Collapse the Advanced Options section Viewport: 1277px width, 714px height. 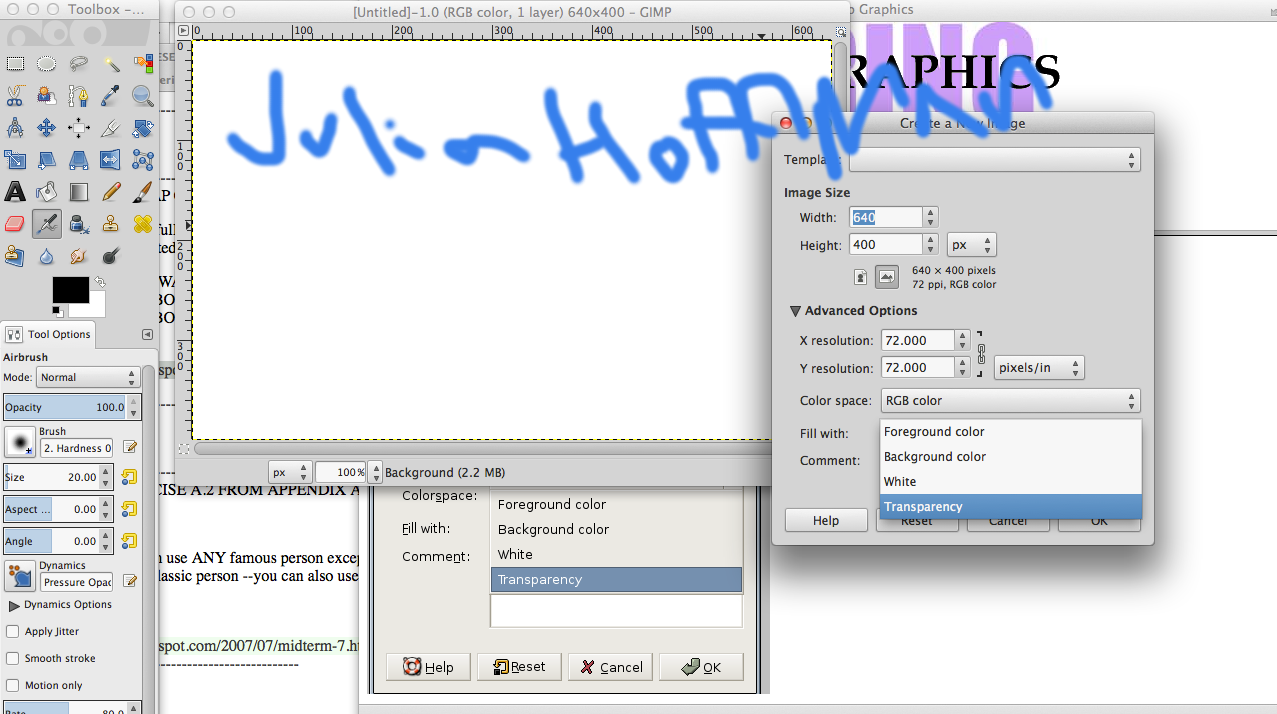[x=796, y=311]
